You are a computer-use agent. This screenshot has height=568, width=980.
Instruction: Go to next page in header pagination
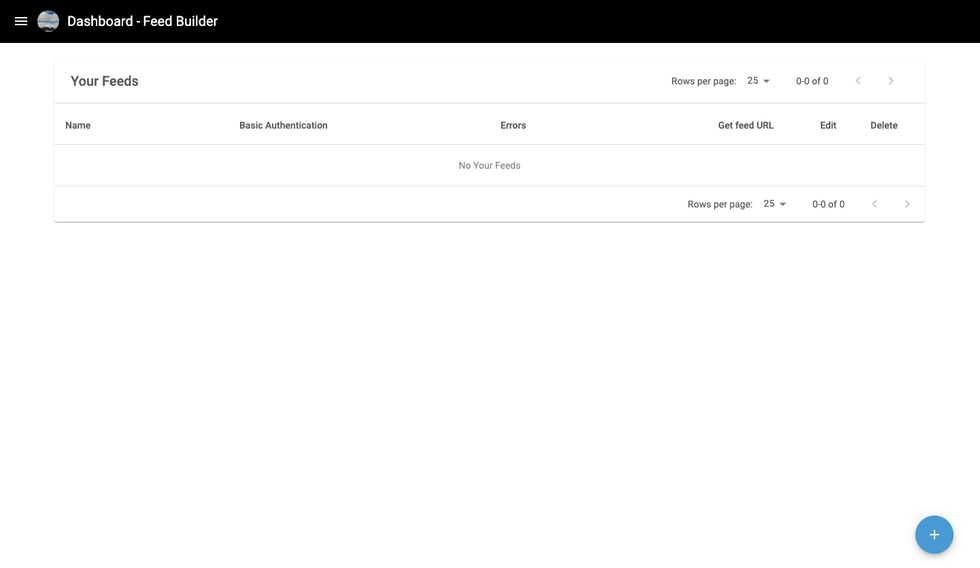[891, 81]
